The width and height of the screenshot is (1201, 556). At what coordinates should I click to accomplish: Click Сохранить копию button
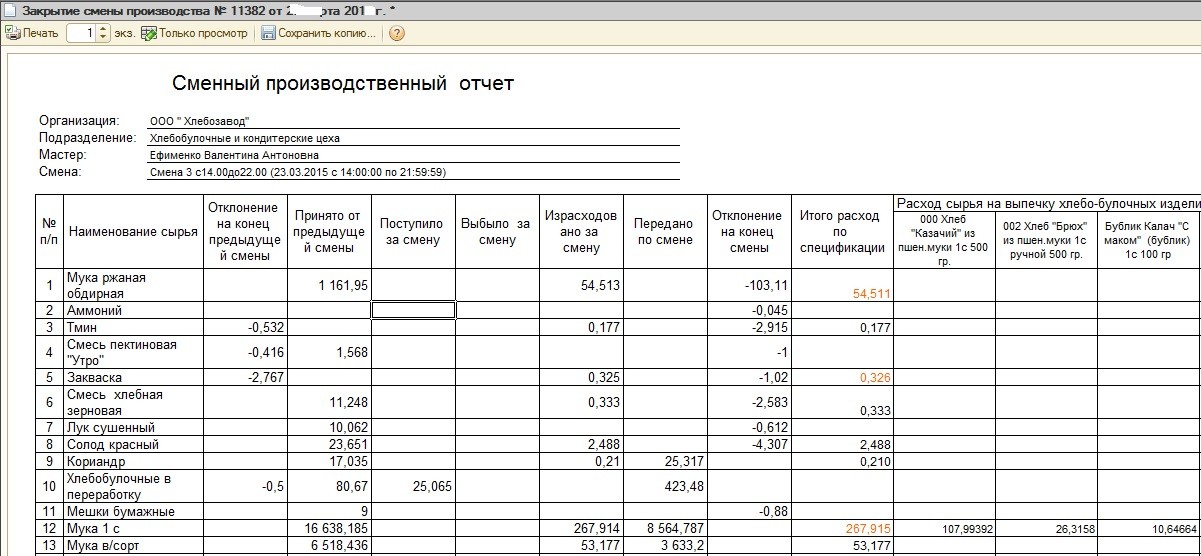point(318,33)
